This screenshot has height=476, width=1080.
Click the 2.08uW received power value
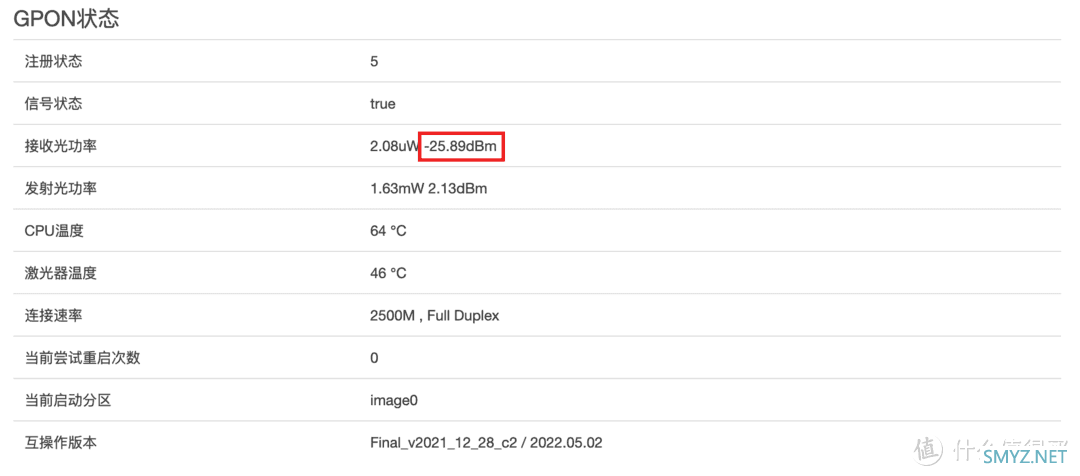pos(393,147)
